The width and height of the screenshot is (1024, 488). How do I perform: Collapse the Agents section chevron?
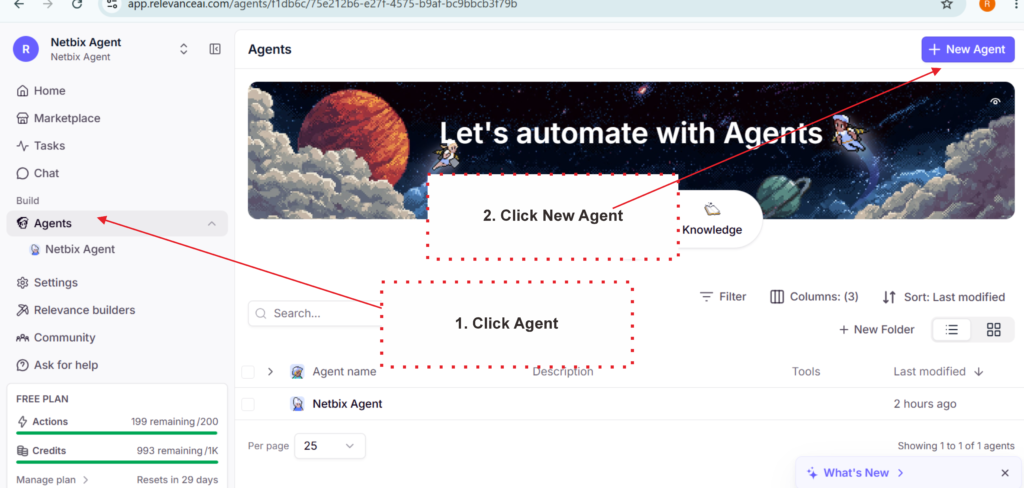(211, 223)
